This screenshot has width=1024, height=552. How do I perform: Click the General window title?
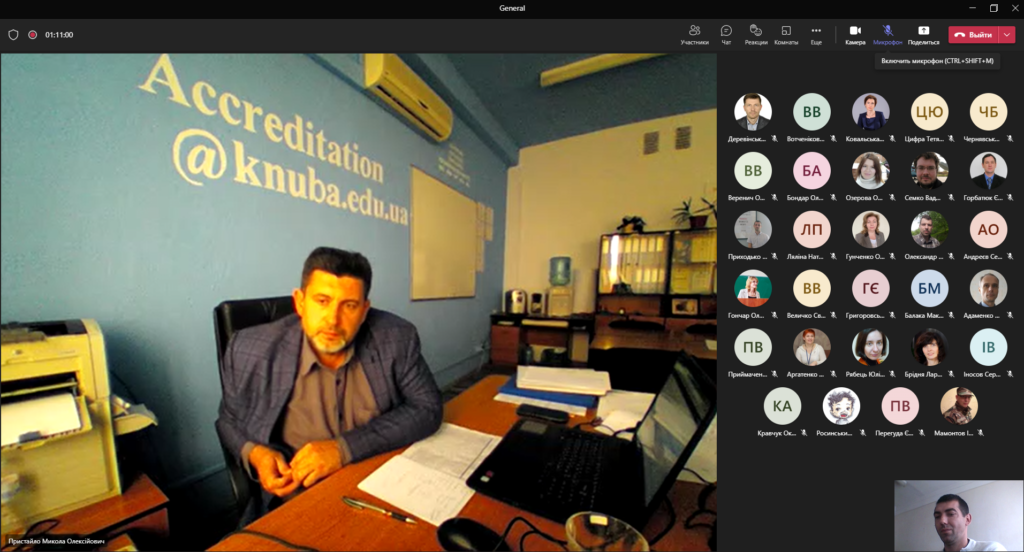(x=512, y=8)
